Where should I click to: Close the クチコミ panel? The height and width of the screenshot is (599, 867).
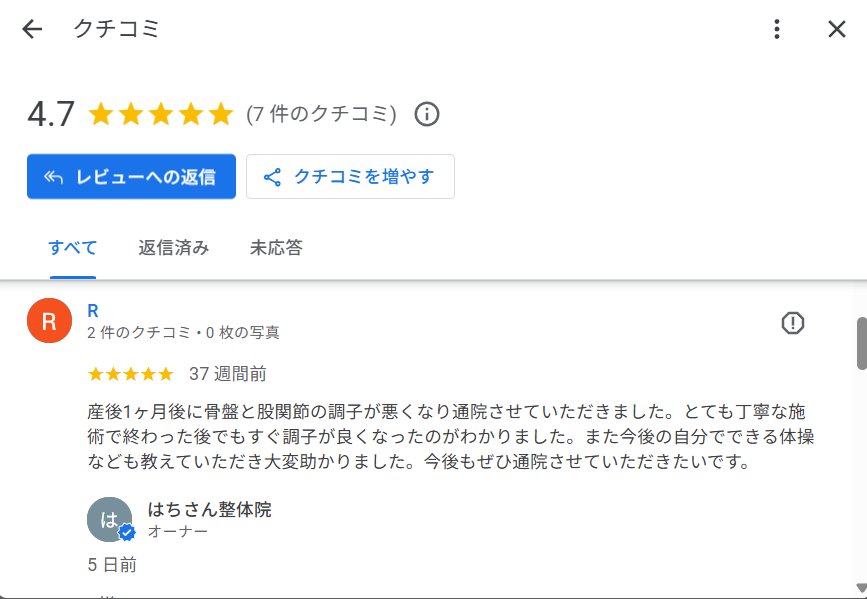tap(837, 29)
